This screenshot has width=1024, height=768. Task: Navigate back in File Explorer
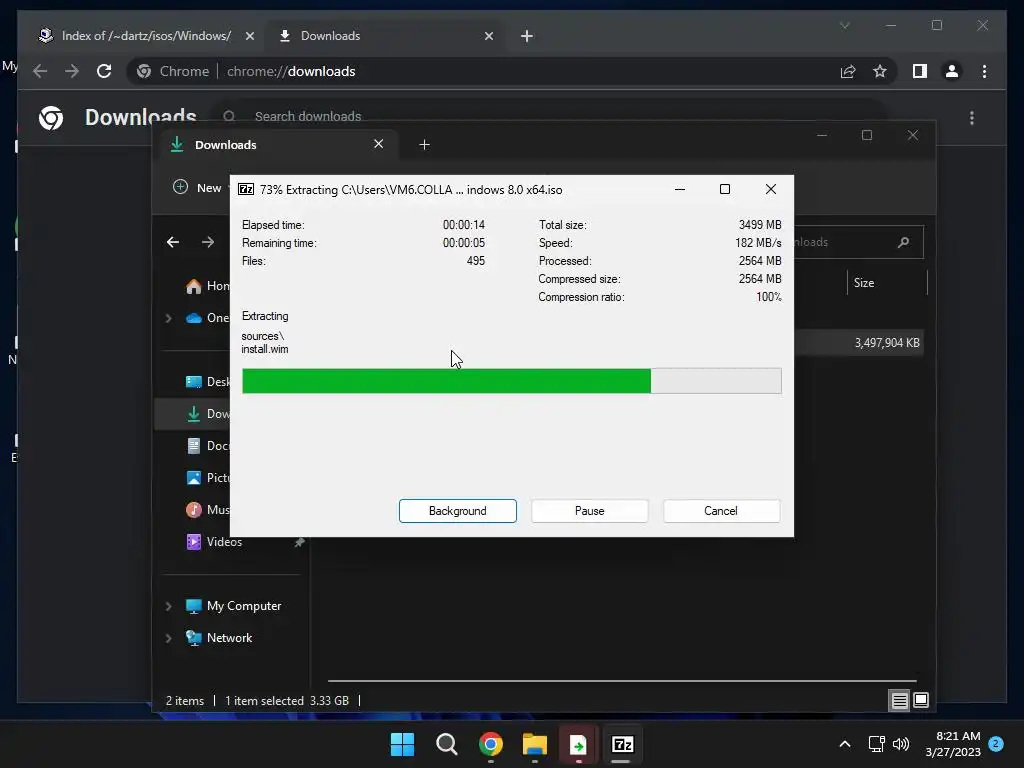pyautogui.click(x=173, y=242)
